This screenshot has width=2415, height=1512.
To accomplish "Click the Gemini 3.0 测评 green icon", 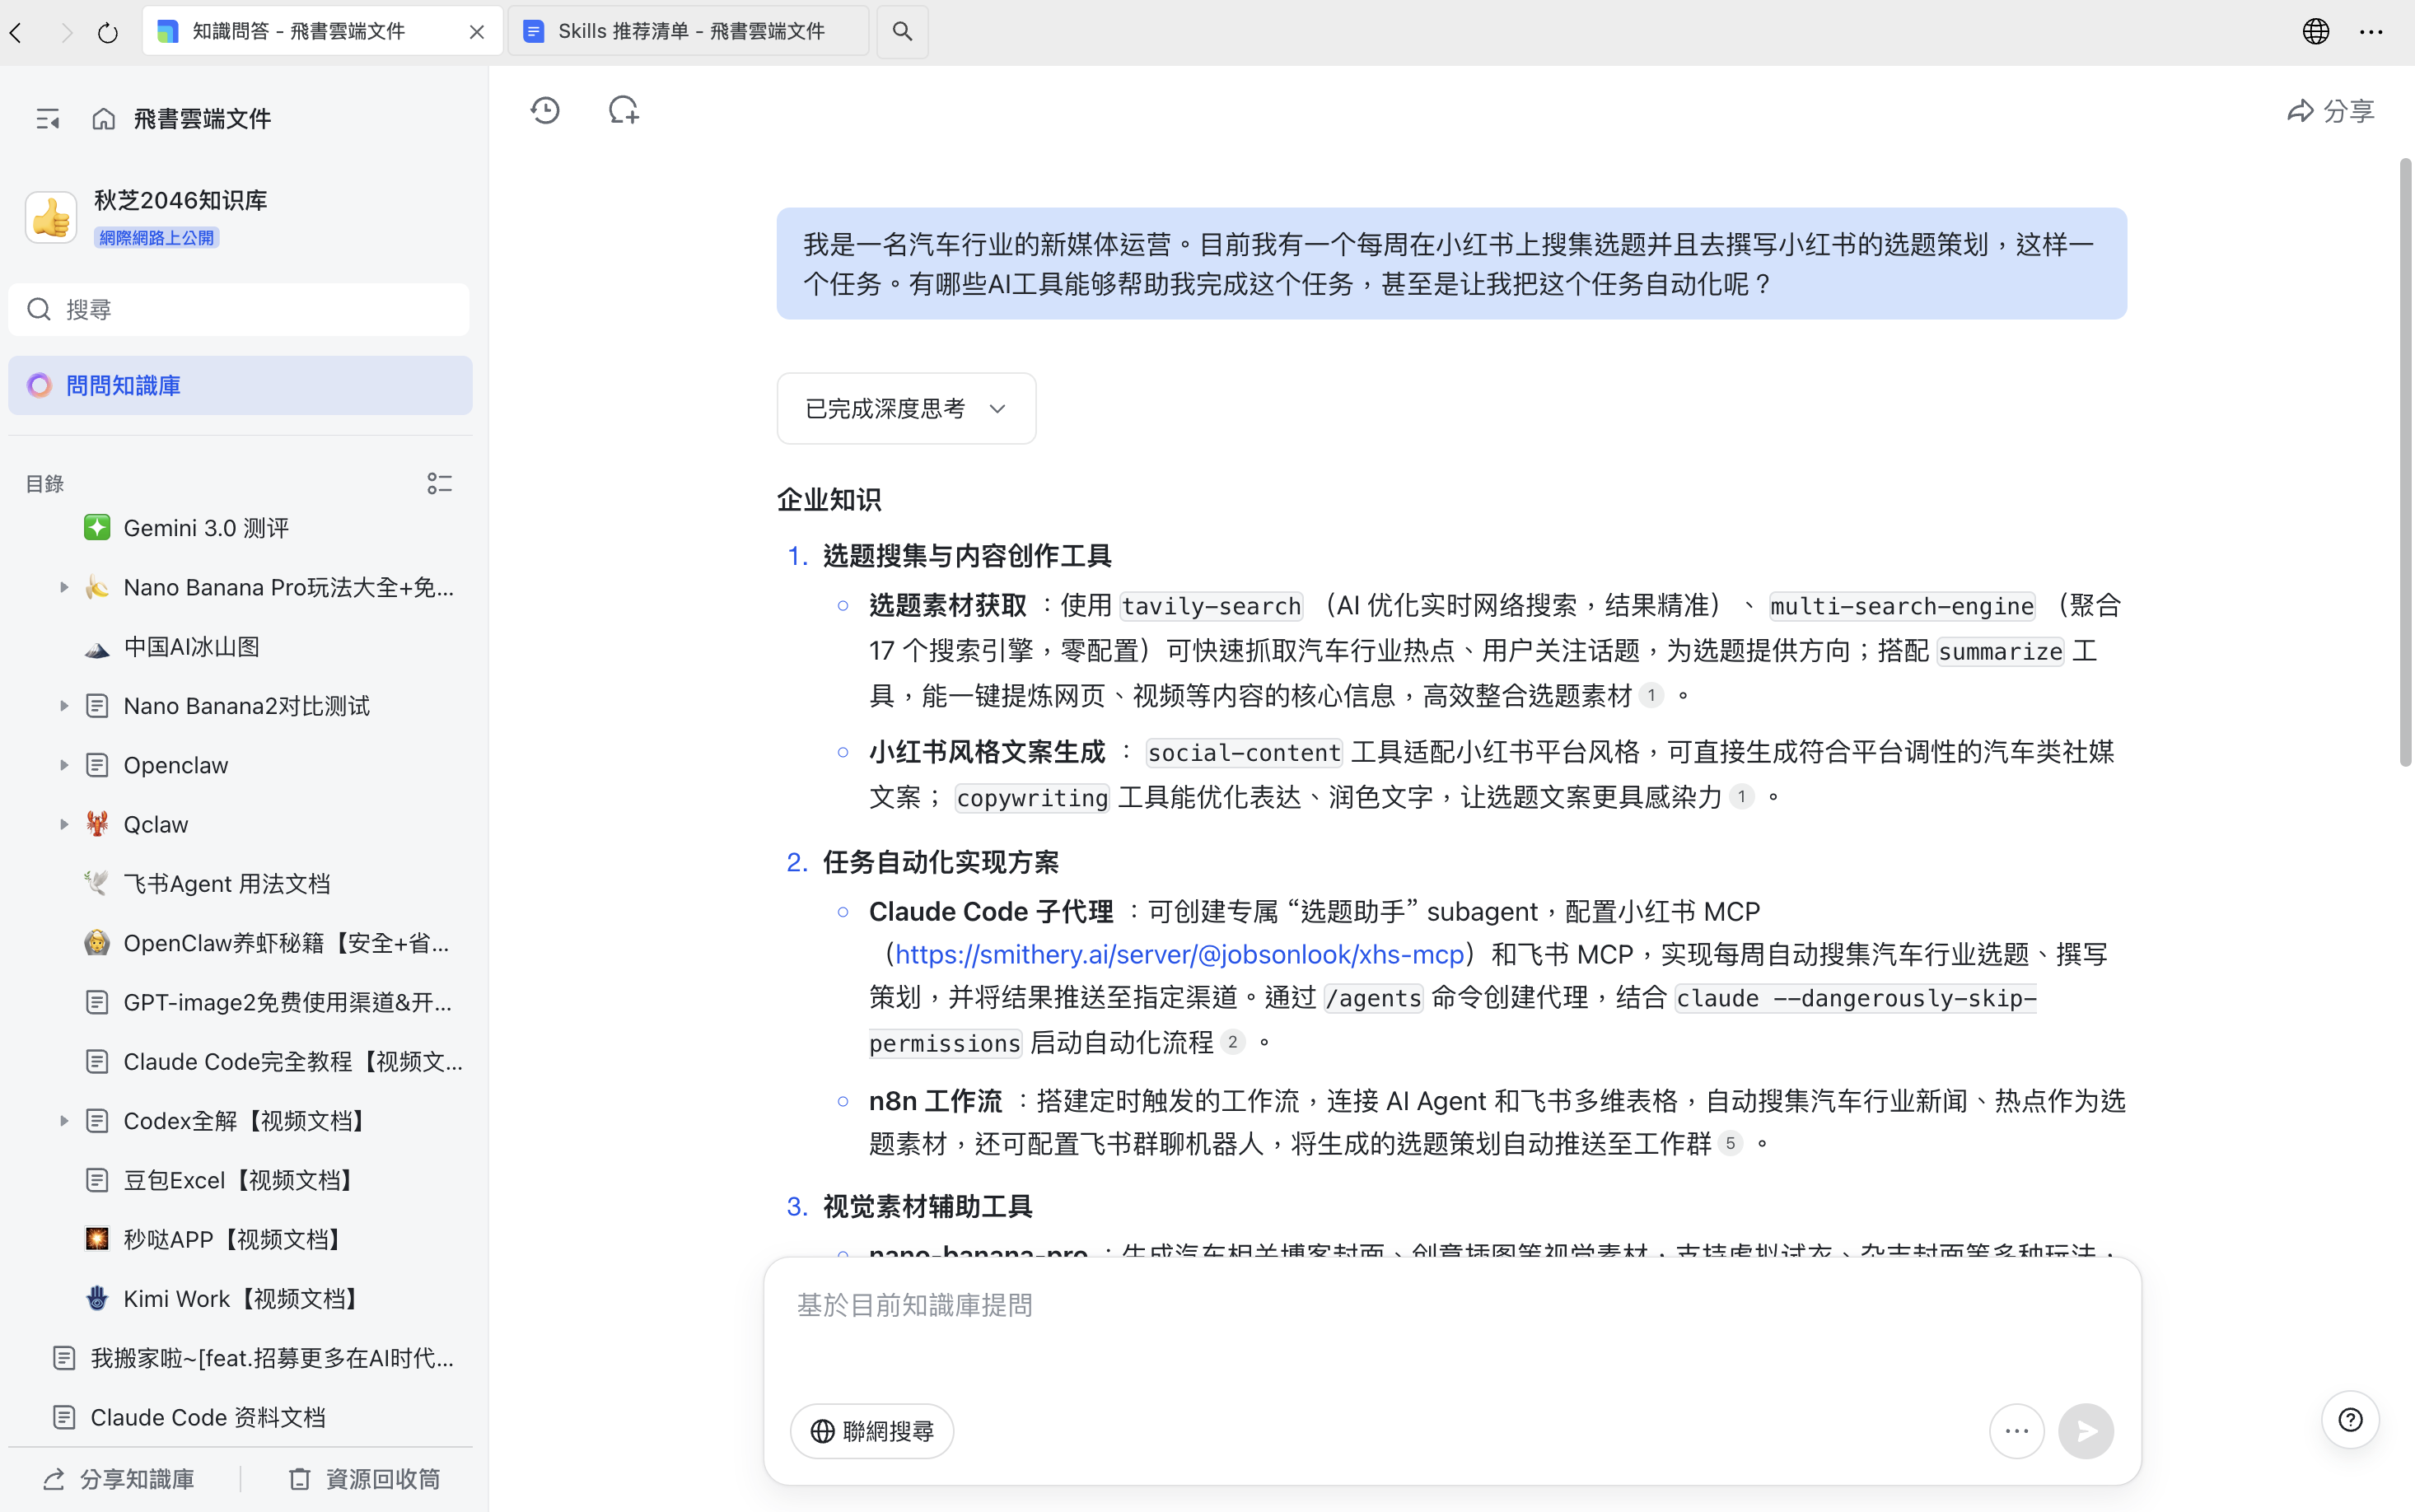I will point(97,528).
